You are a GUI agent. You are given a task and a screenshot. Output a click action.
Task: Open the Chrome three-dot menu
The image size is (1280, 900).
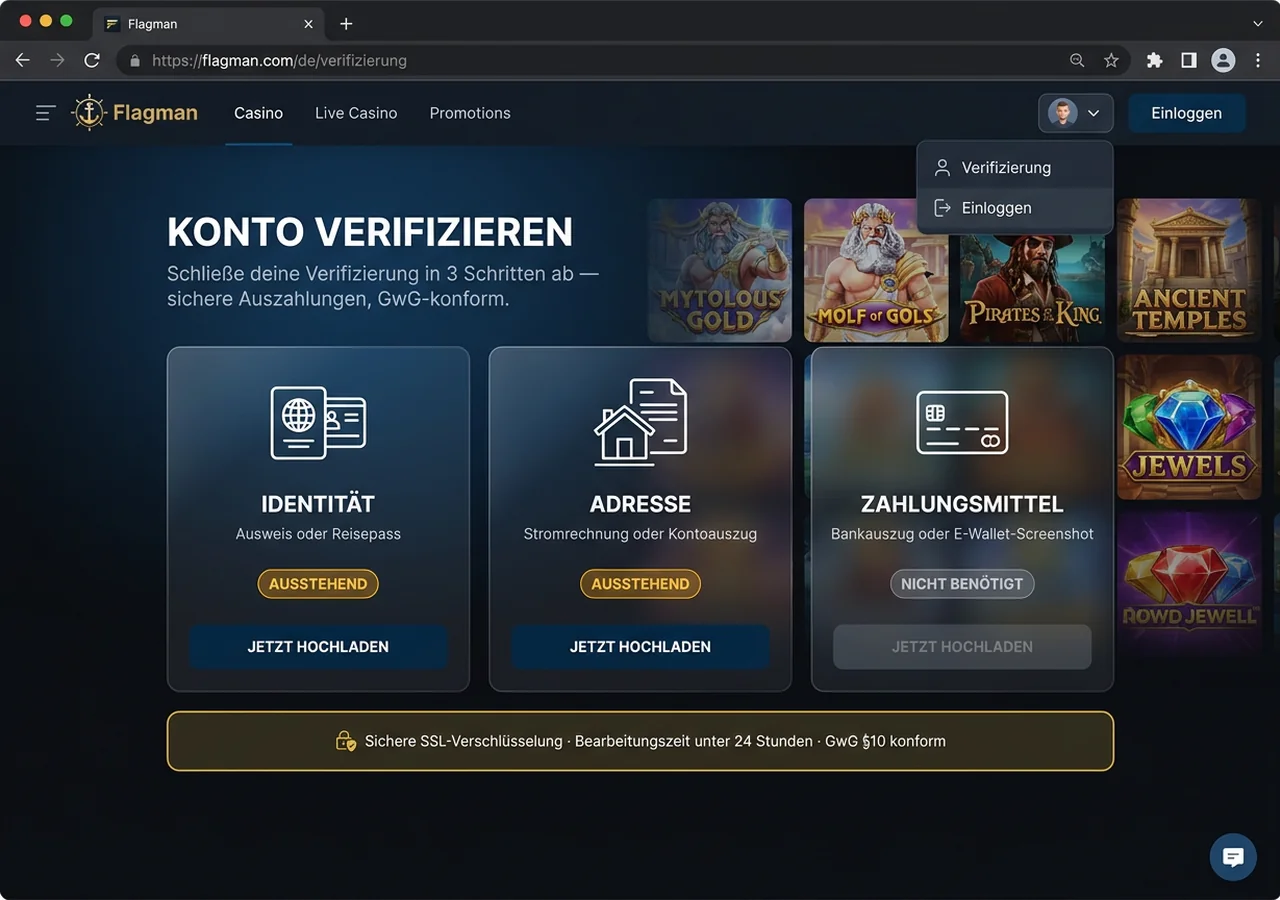(1258, 60)
